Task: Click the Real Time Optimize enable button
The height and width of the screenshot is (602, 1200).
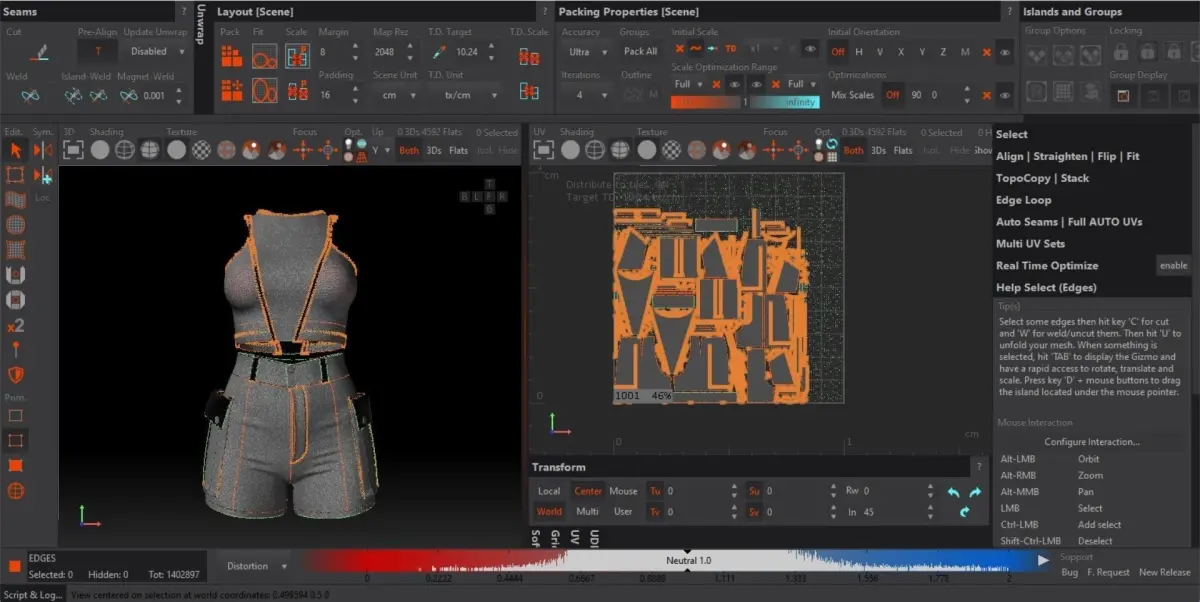Action: coord(1173,266)
